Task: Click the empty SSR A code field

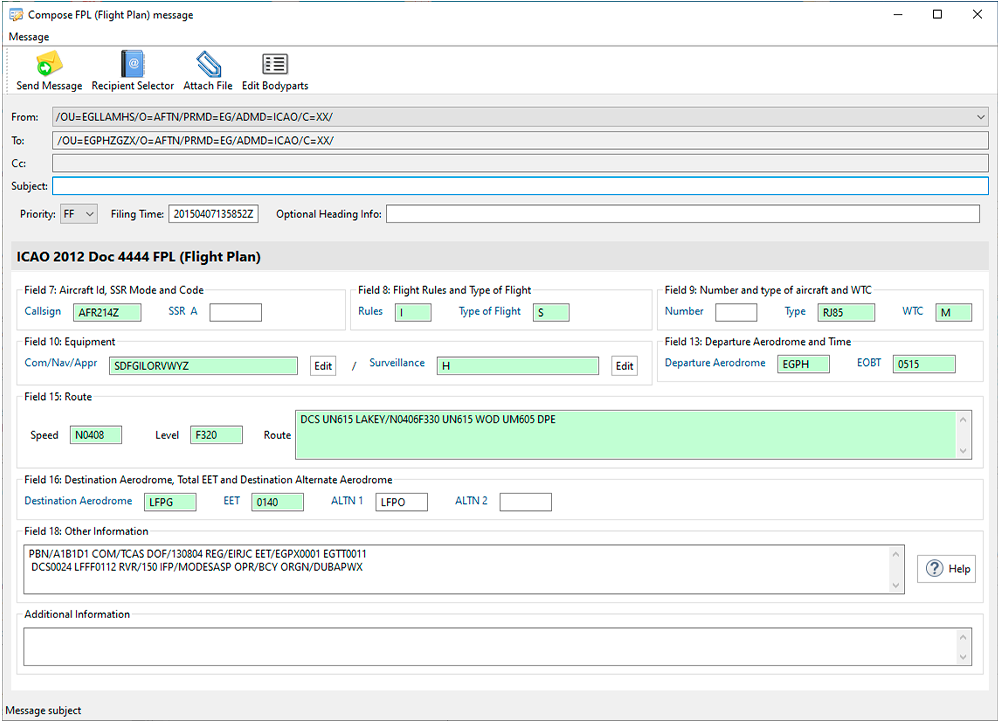Action: [235, 312]
